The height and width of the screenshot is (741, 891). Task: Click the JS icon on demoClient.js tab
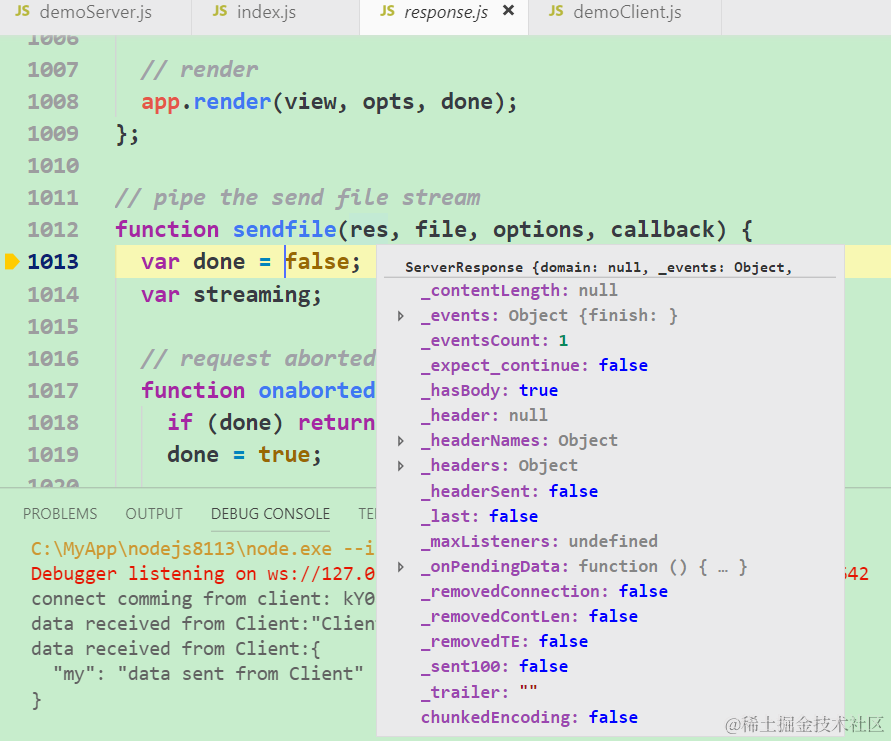[x=556, y=11]
